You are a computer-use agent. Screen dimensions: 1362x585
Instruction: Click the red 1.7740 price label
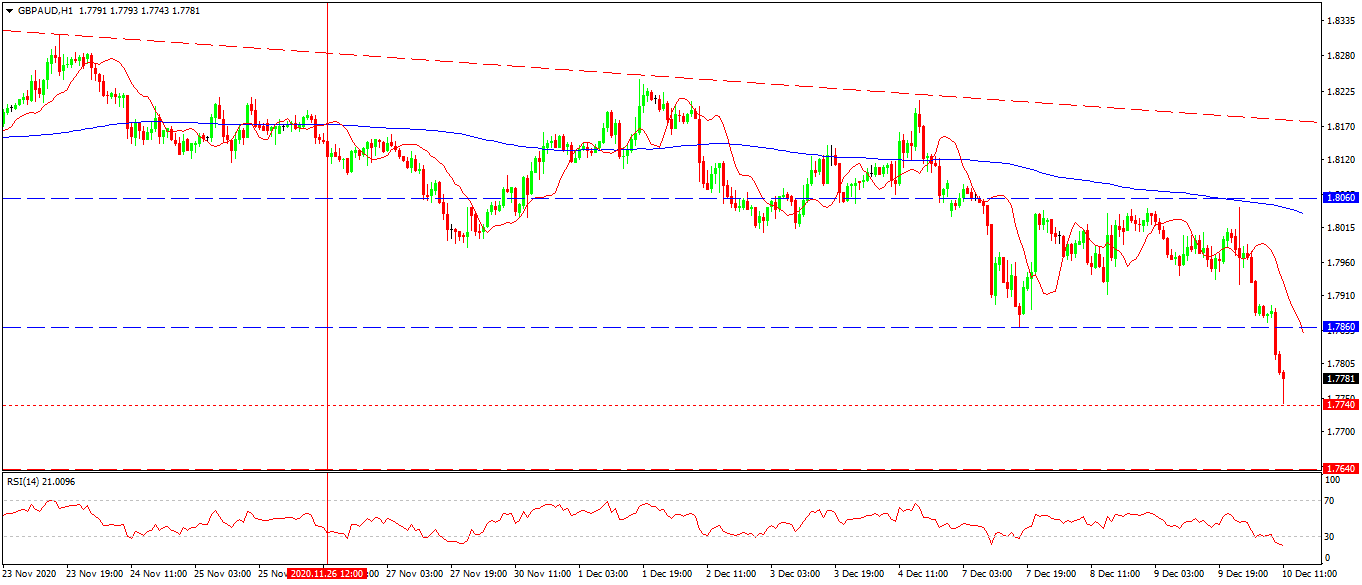(1339, 404)
